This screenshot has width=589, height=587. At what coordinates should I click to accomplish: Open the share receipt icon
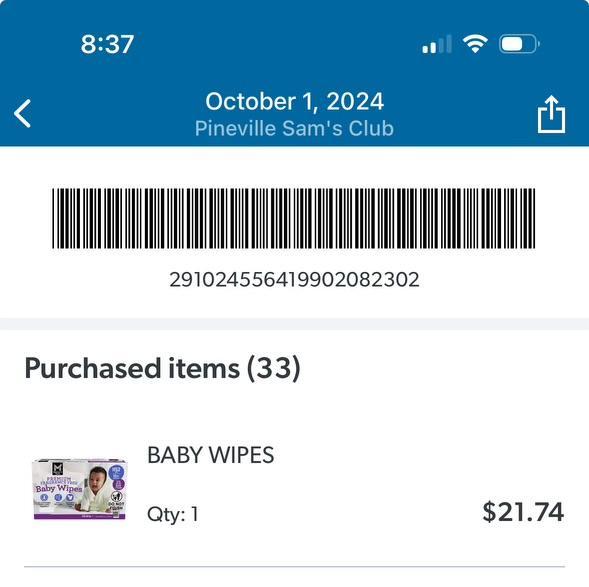(x=551, y=114)
